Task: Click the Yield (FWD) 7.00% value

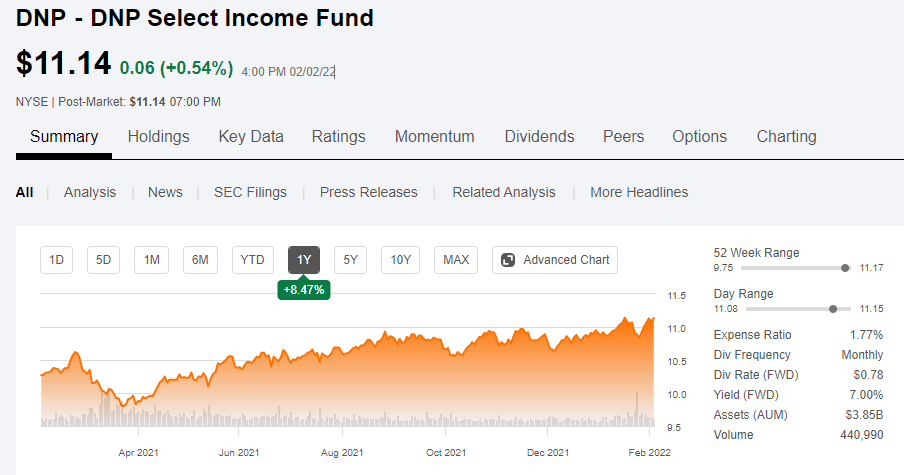Action: 866,395
